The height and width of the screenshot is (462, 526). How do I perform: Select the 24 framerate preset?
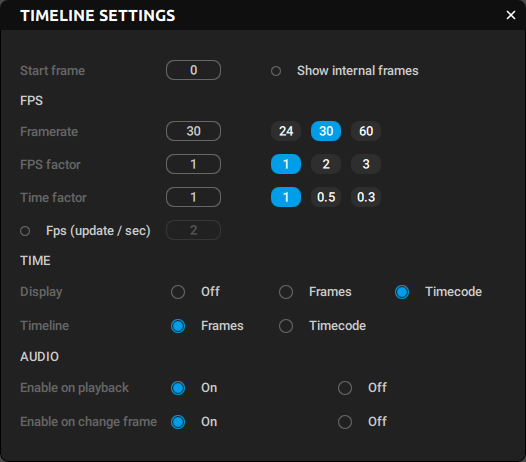286,131
